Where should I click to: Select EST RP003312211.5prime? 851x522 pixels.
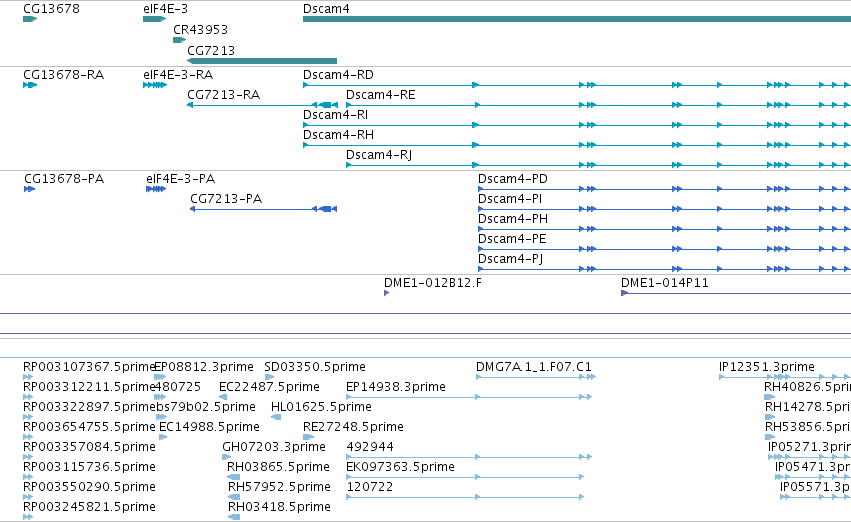(x=89, y=387)
